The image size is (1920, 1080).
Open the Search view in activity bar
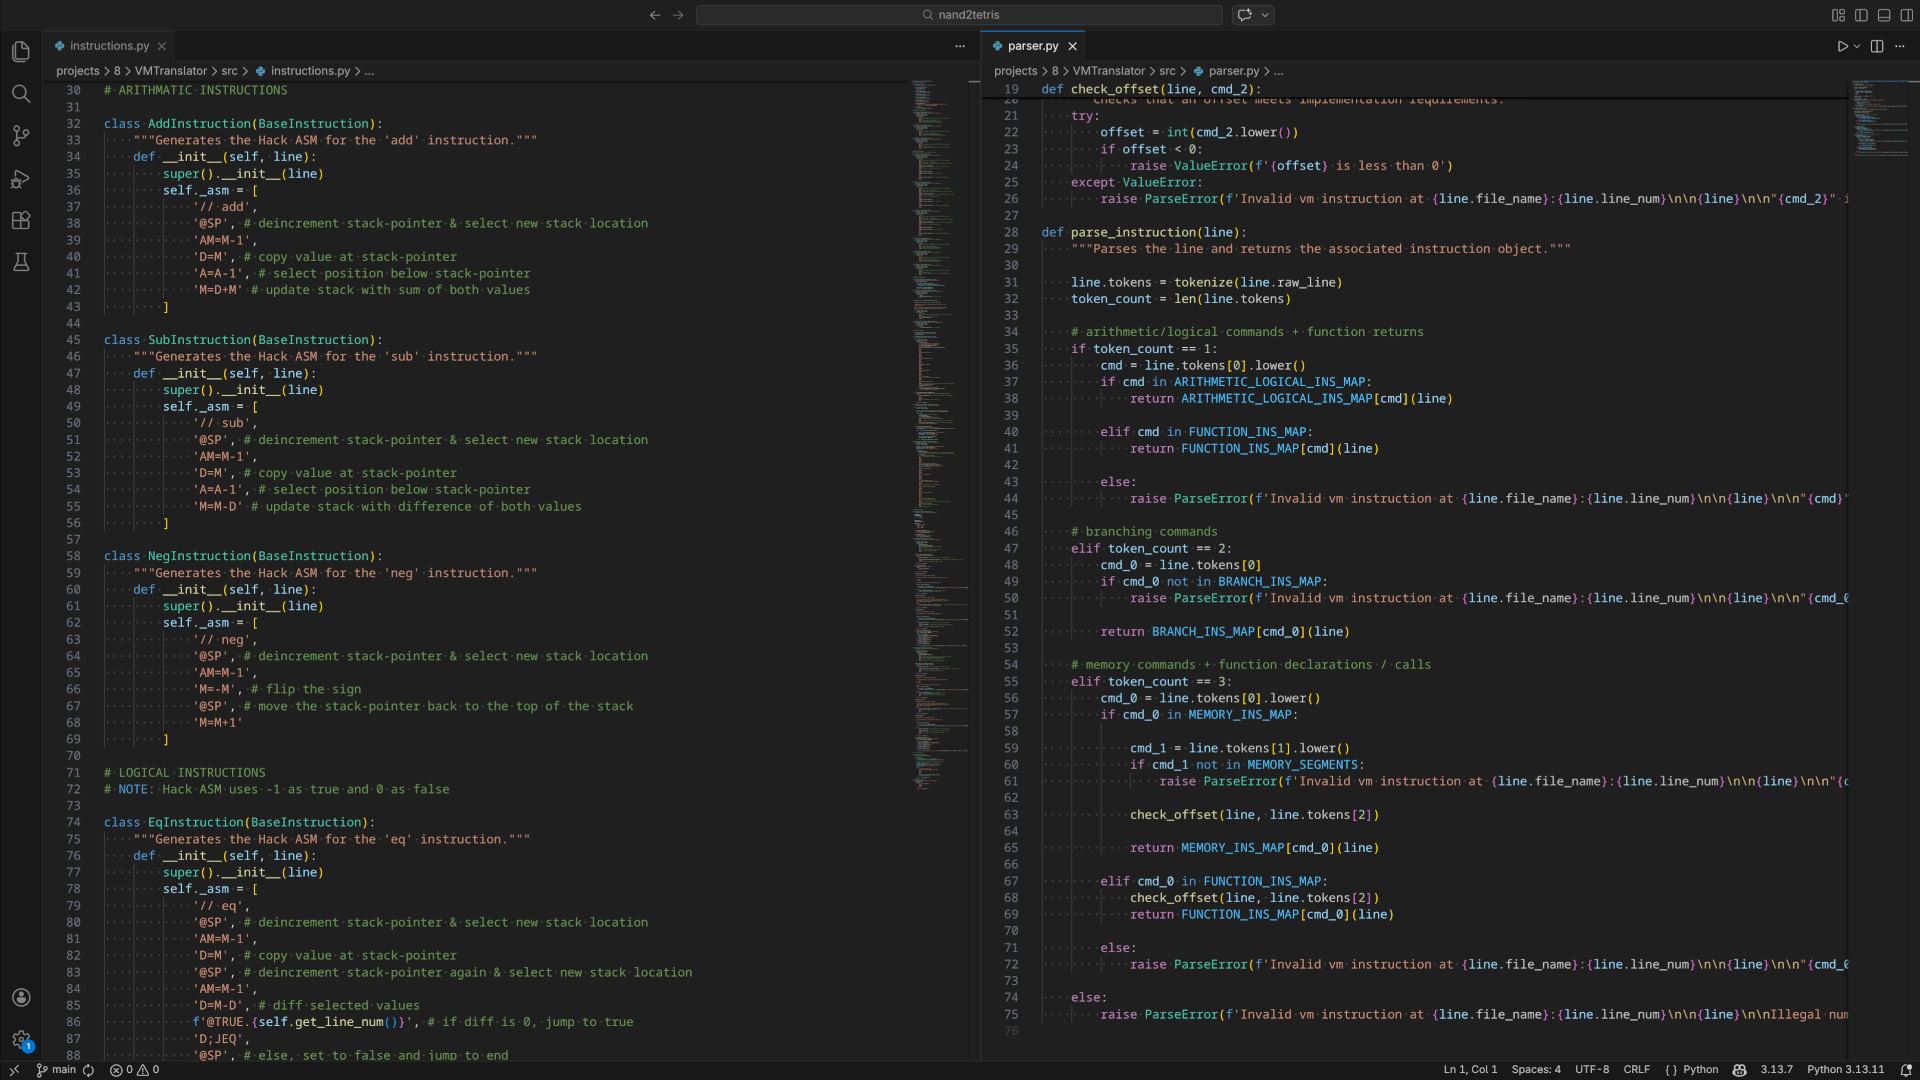point(21,93)
